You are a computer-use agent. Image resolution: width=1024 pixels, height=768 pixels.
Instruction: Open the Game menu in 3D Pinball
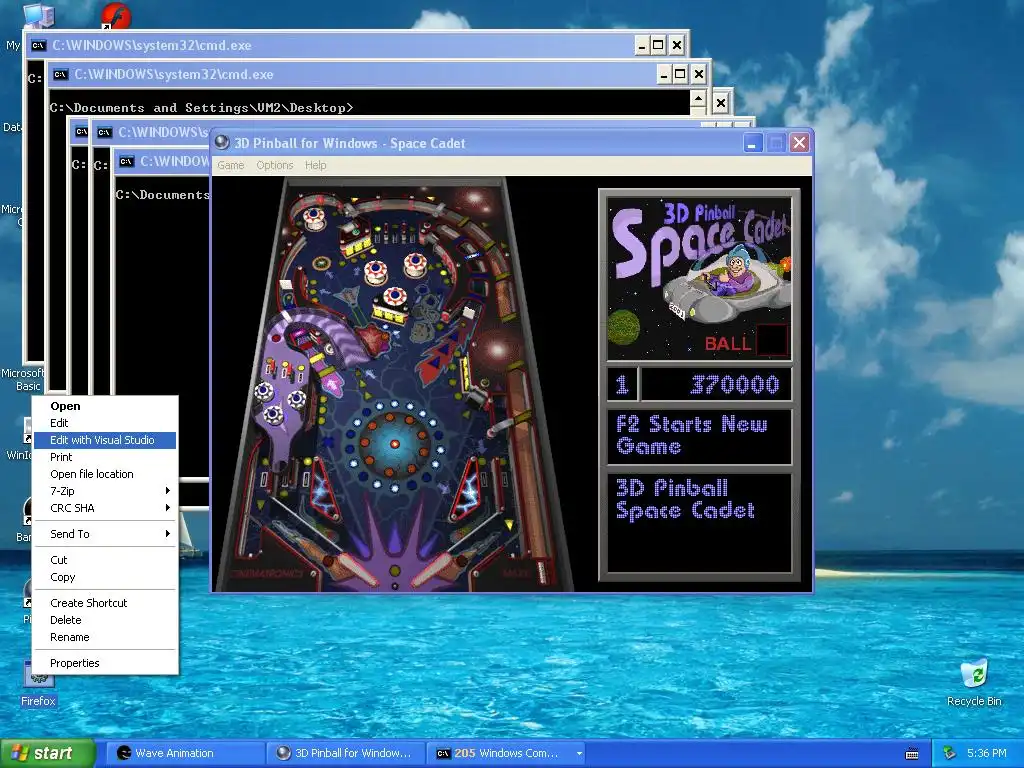click(231, 165)
